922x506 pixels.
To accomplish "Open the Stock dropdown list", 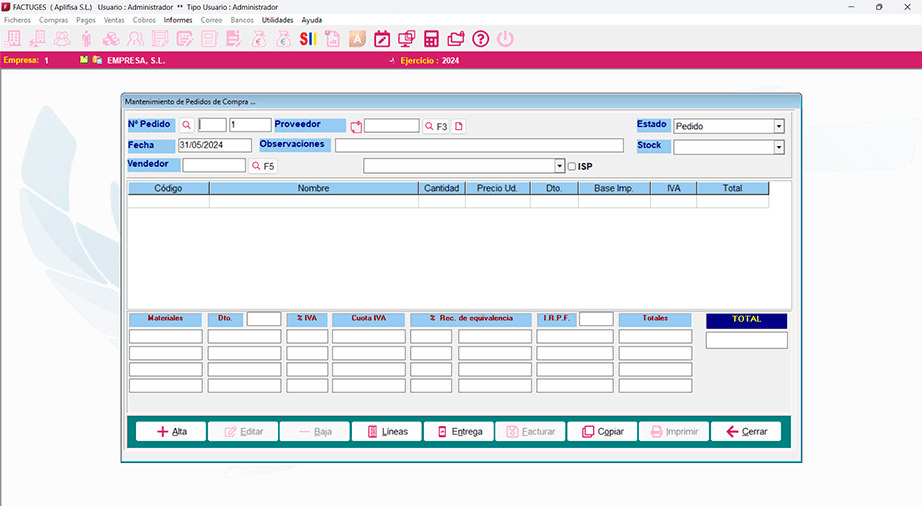I will click(x=778, y=147).
